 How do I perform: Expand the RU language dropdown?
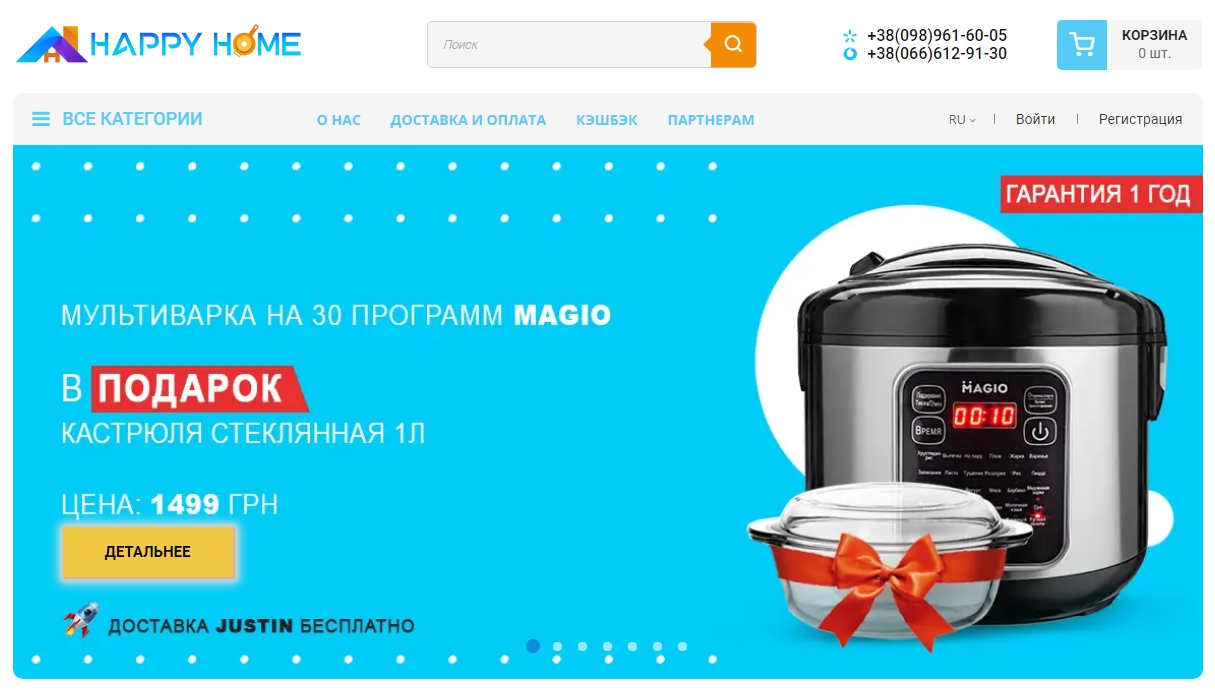click(962, 120)
